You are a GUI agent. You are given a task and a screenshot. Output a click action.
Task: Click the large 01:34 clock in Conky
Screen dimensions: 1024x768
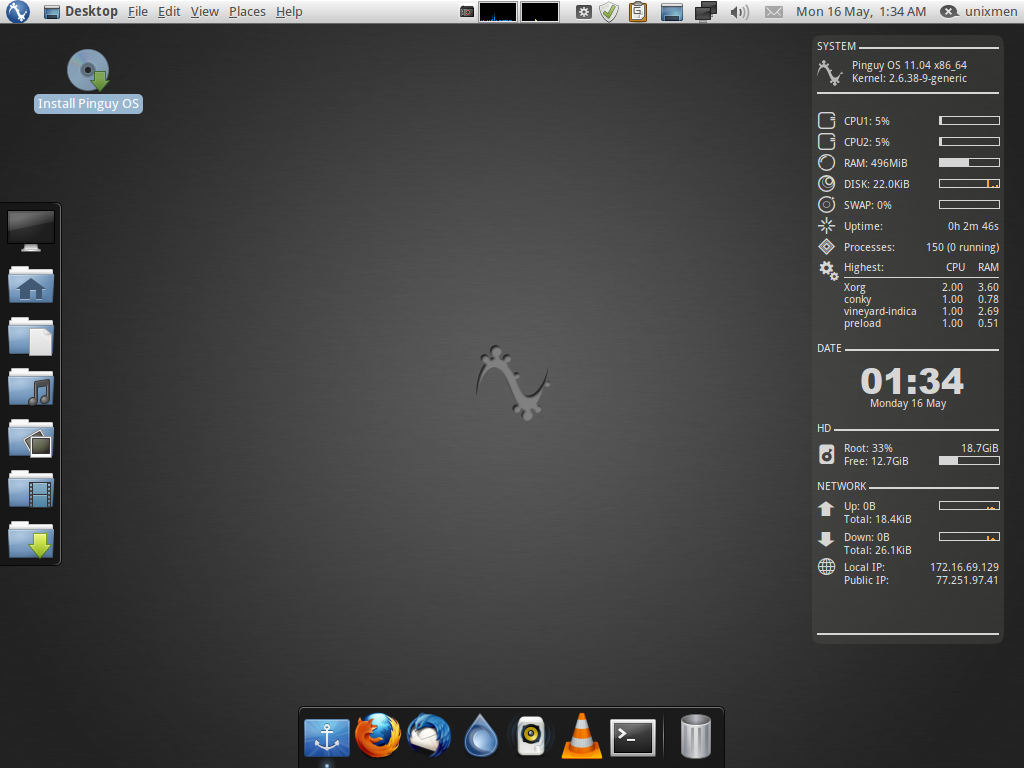912,381
